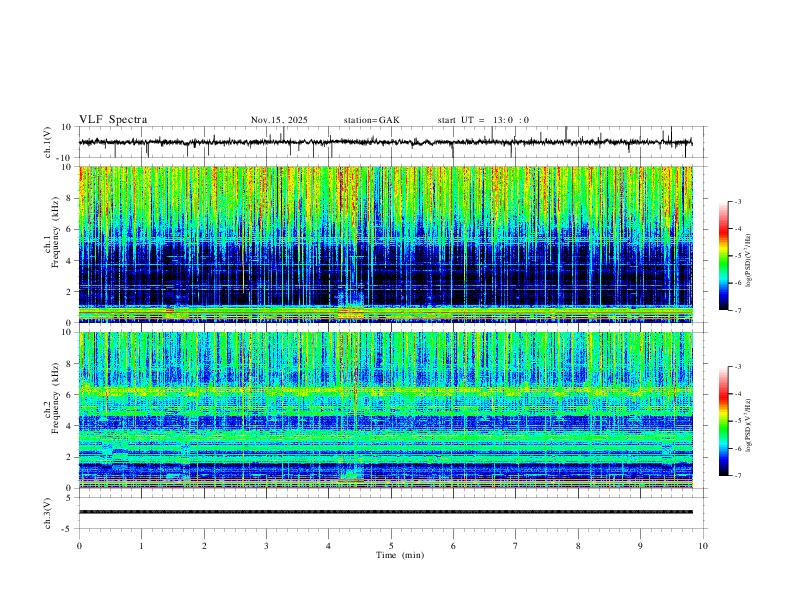This screenshot has height=612, width=792.
Task: Click the upper color scale bar
Action: [x=723, y=256]
